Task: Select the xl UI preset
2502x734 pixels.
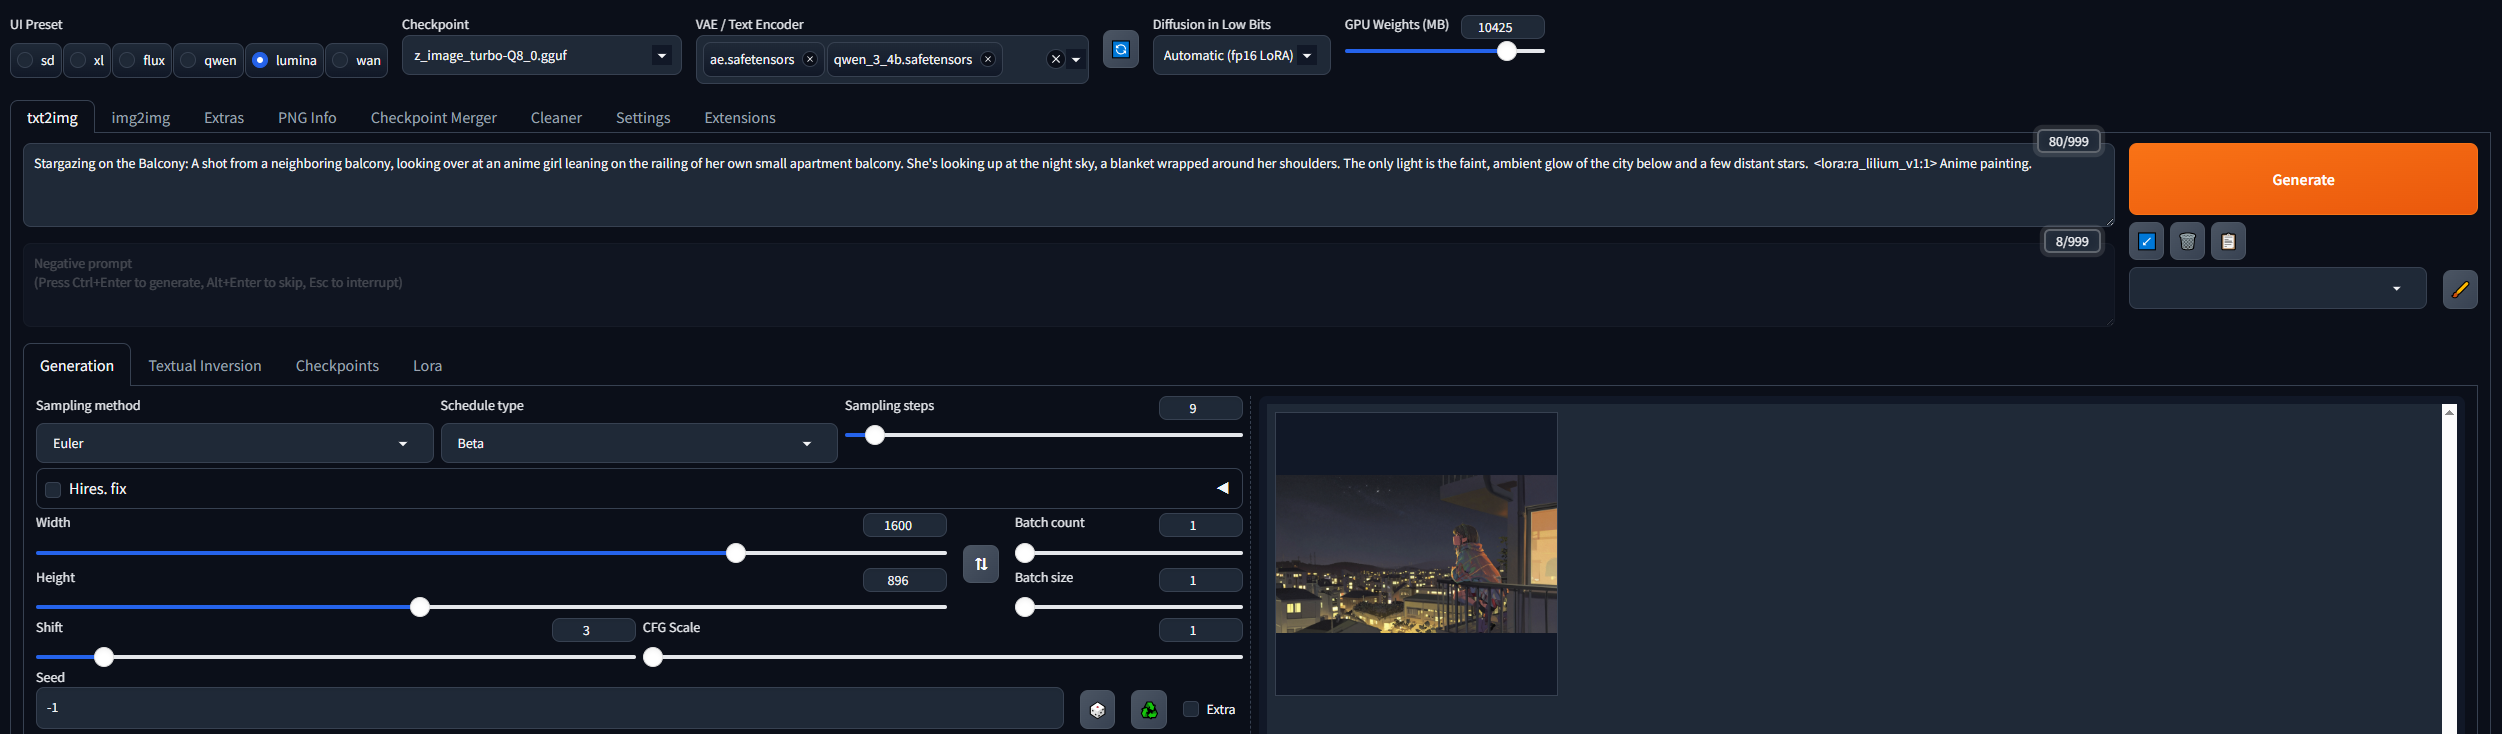Action: click(x=88, y=60)
